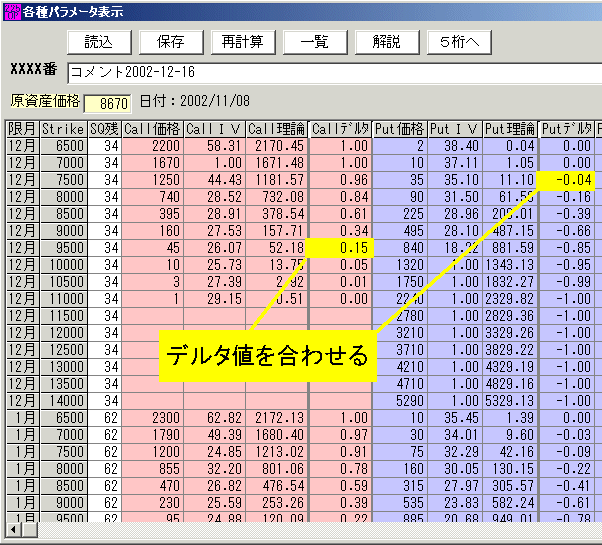Screen dimensions: 602x545
Task: Click January Put theoretical cell 130.15
Action: (510, 469)
